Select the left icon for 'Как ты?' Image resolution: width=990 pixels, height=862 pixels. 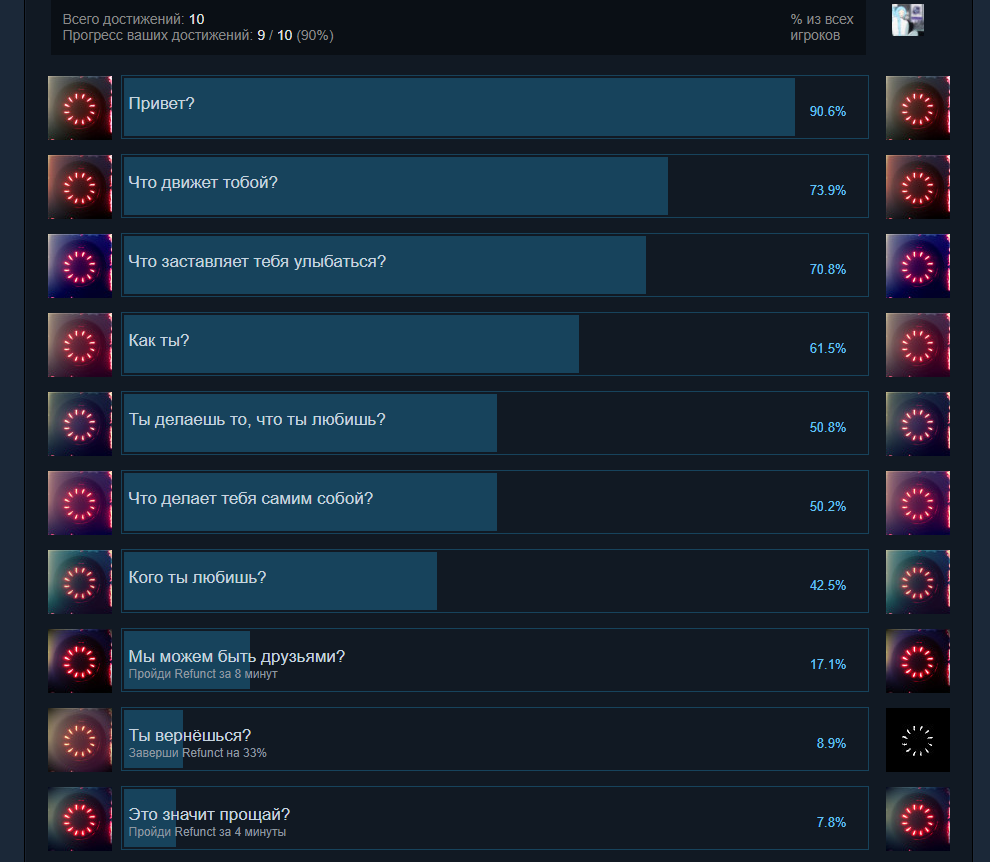pos(80,345)
